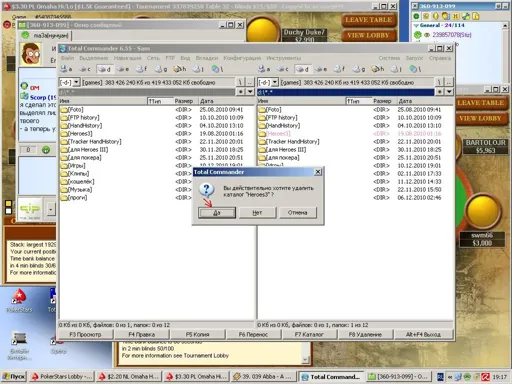The image size is (512, 384).
Task: Open Opera desktop shortcut
Action: tap(58, 344)
